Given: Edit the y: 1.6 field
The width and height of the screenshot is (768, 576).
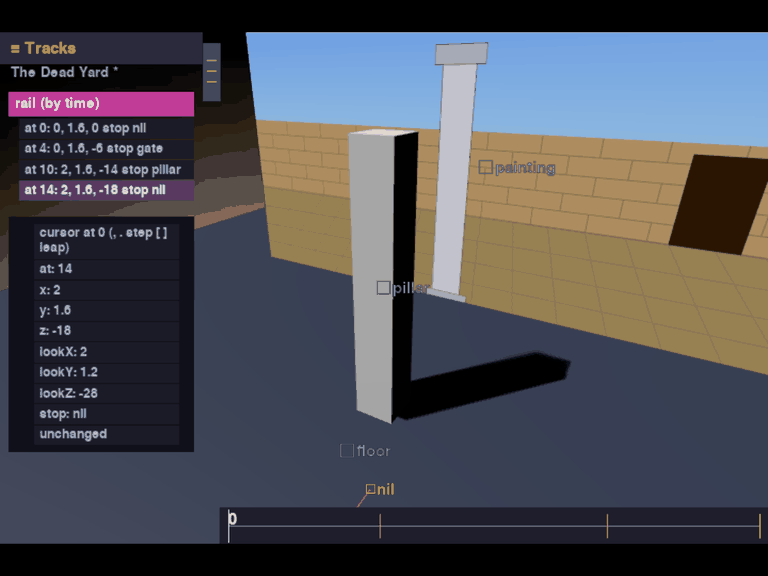Looking at the screenshot, I should point(107,311).
